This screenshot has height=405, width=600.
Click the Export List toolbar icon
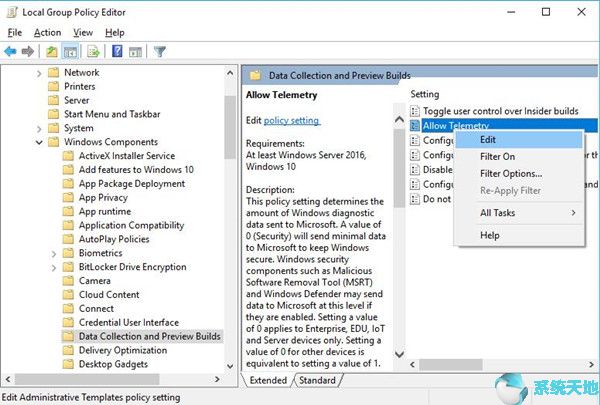click(93, 51)
